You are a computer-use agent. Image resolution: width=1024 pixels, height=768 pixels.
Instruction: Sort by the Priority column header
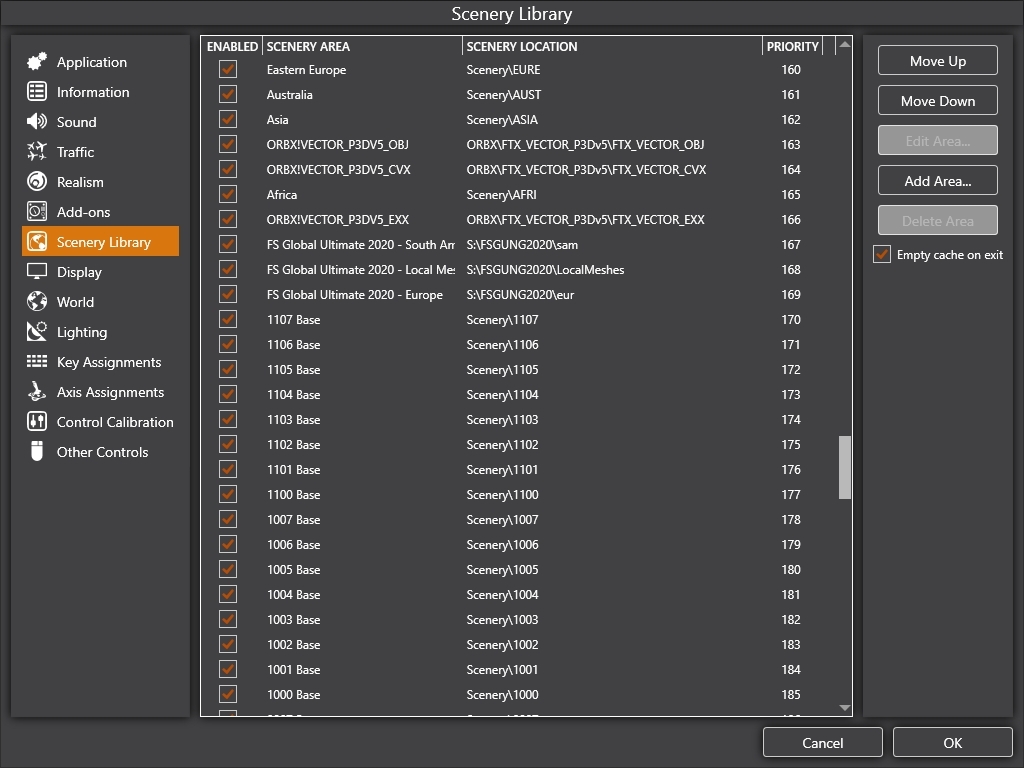click(791, 47)
